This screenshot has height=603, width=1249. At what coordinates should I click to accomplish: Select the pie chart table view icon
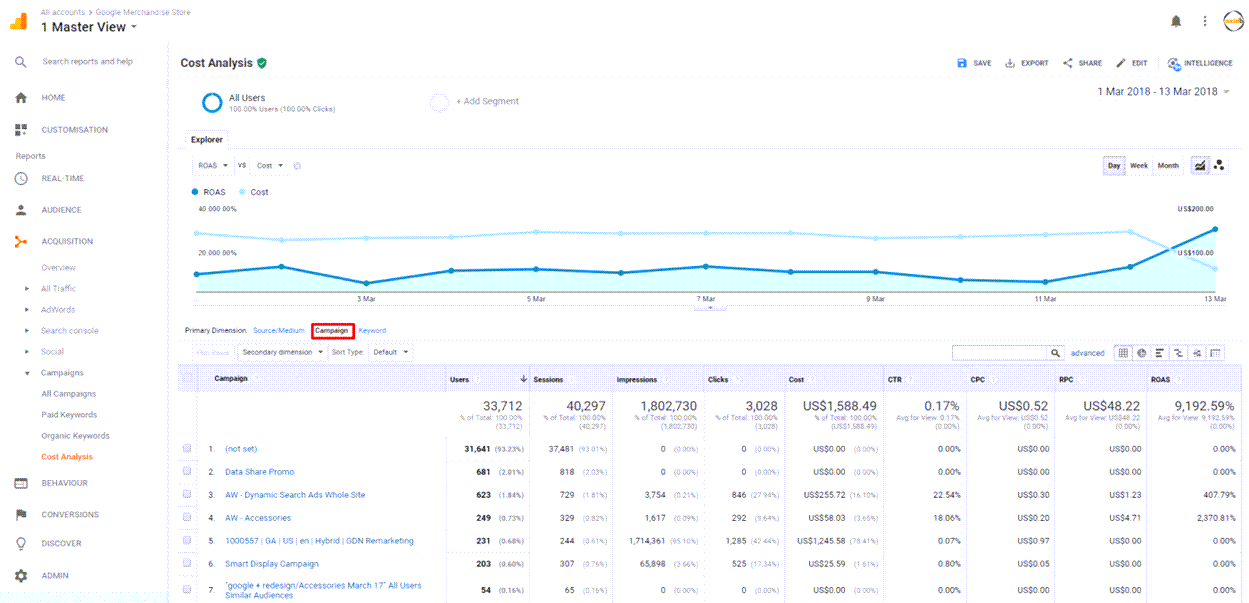click(x=1142, y=353)
